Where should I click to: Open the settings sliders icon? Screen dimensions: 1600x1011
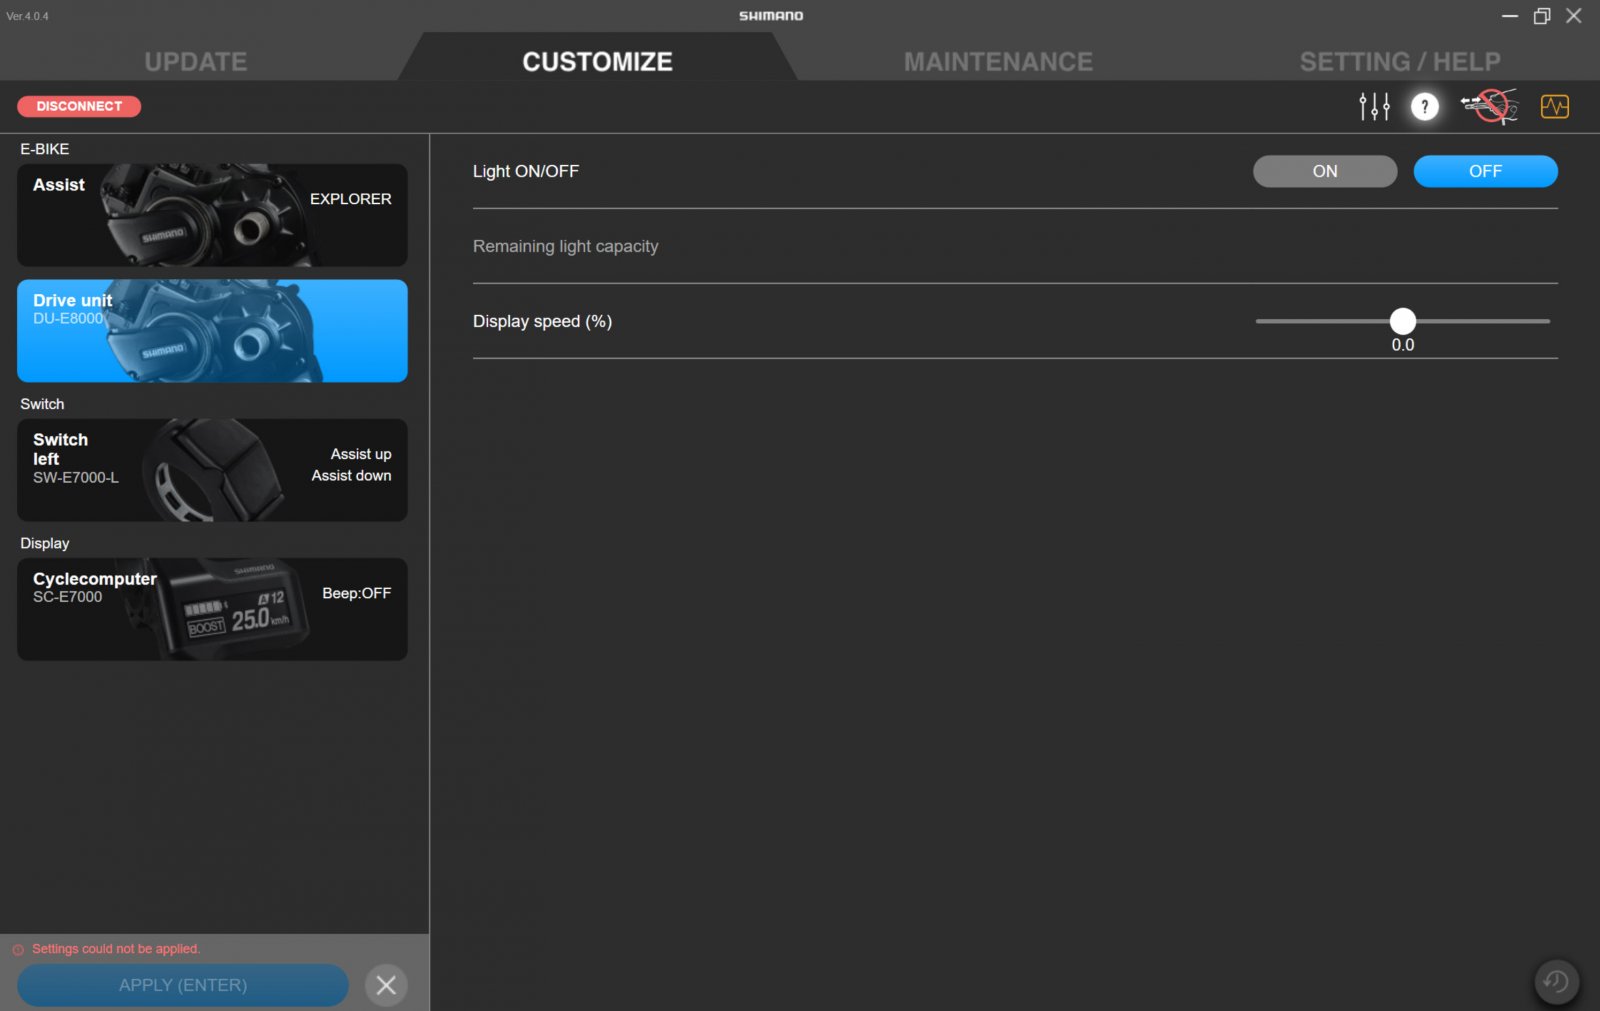1374,106
